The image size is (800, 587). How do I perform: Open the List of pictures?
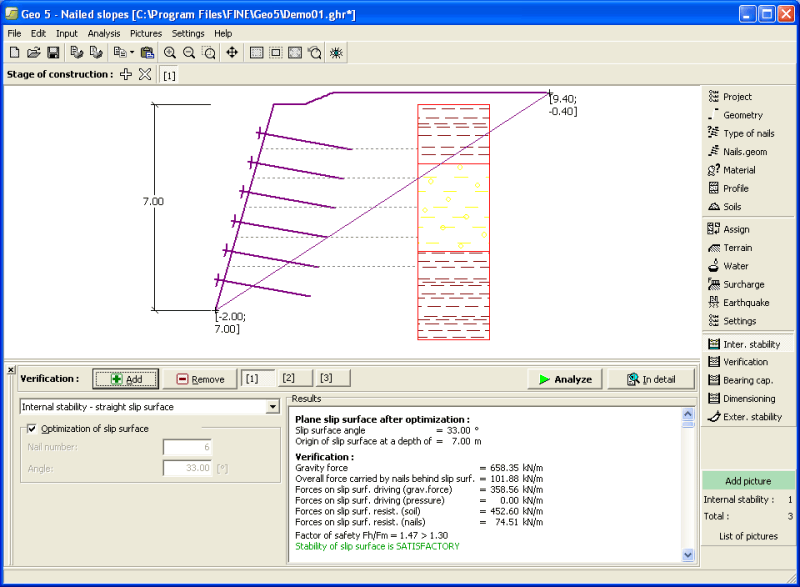pos(748,536)
